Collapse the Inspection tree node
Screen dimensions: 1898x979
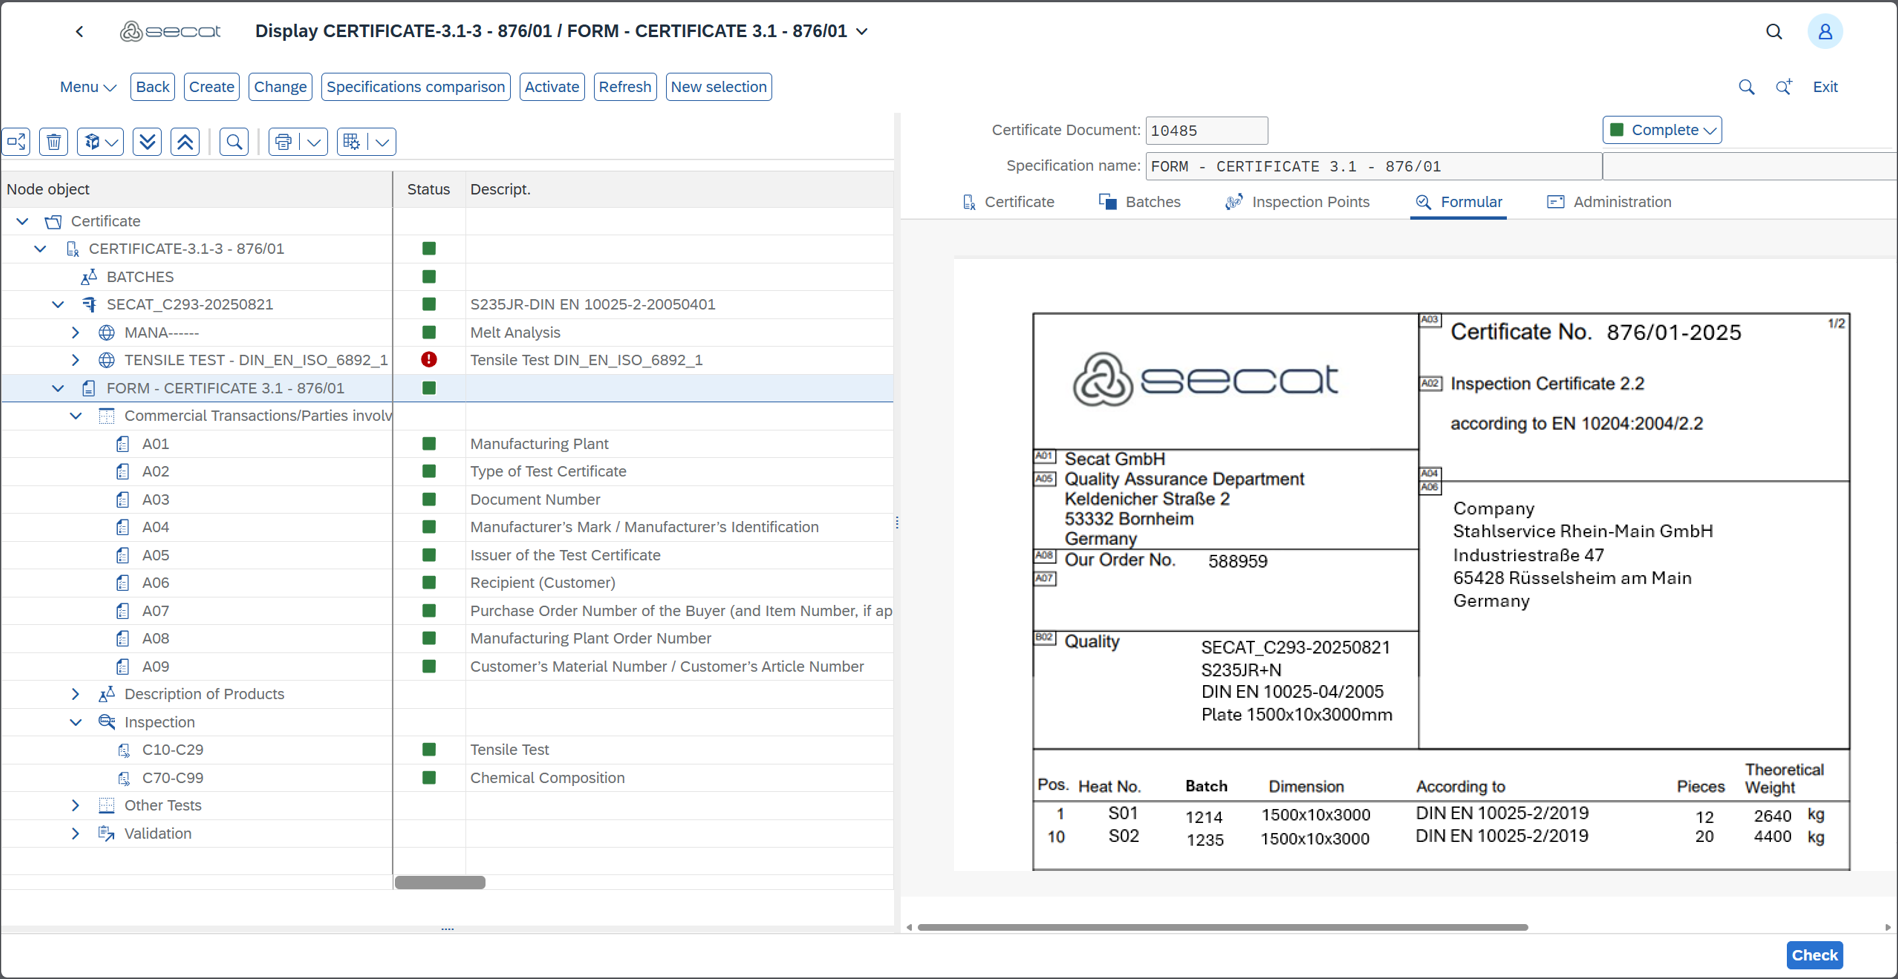click(x=76, y=722)
